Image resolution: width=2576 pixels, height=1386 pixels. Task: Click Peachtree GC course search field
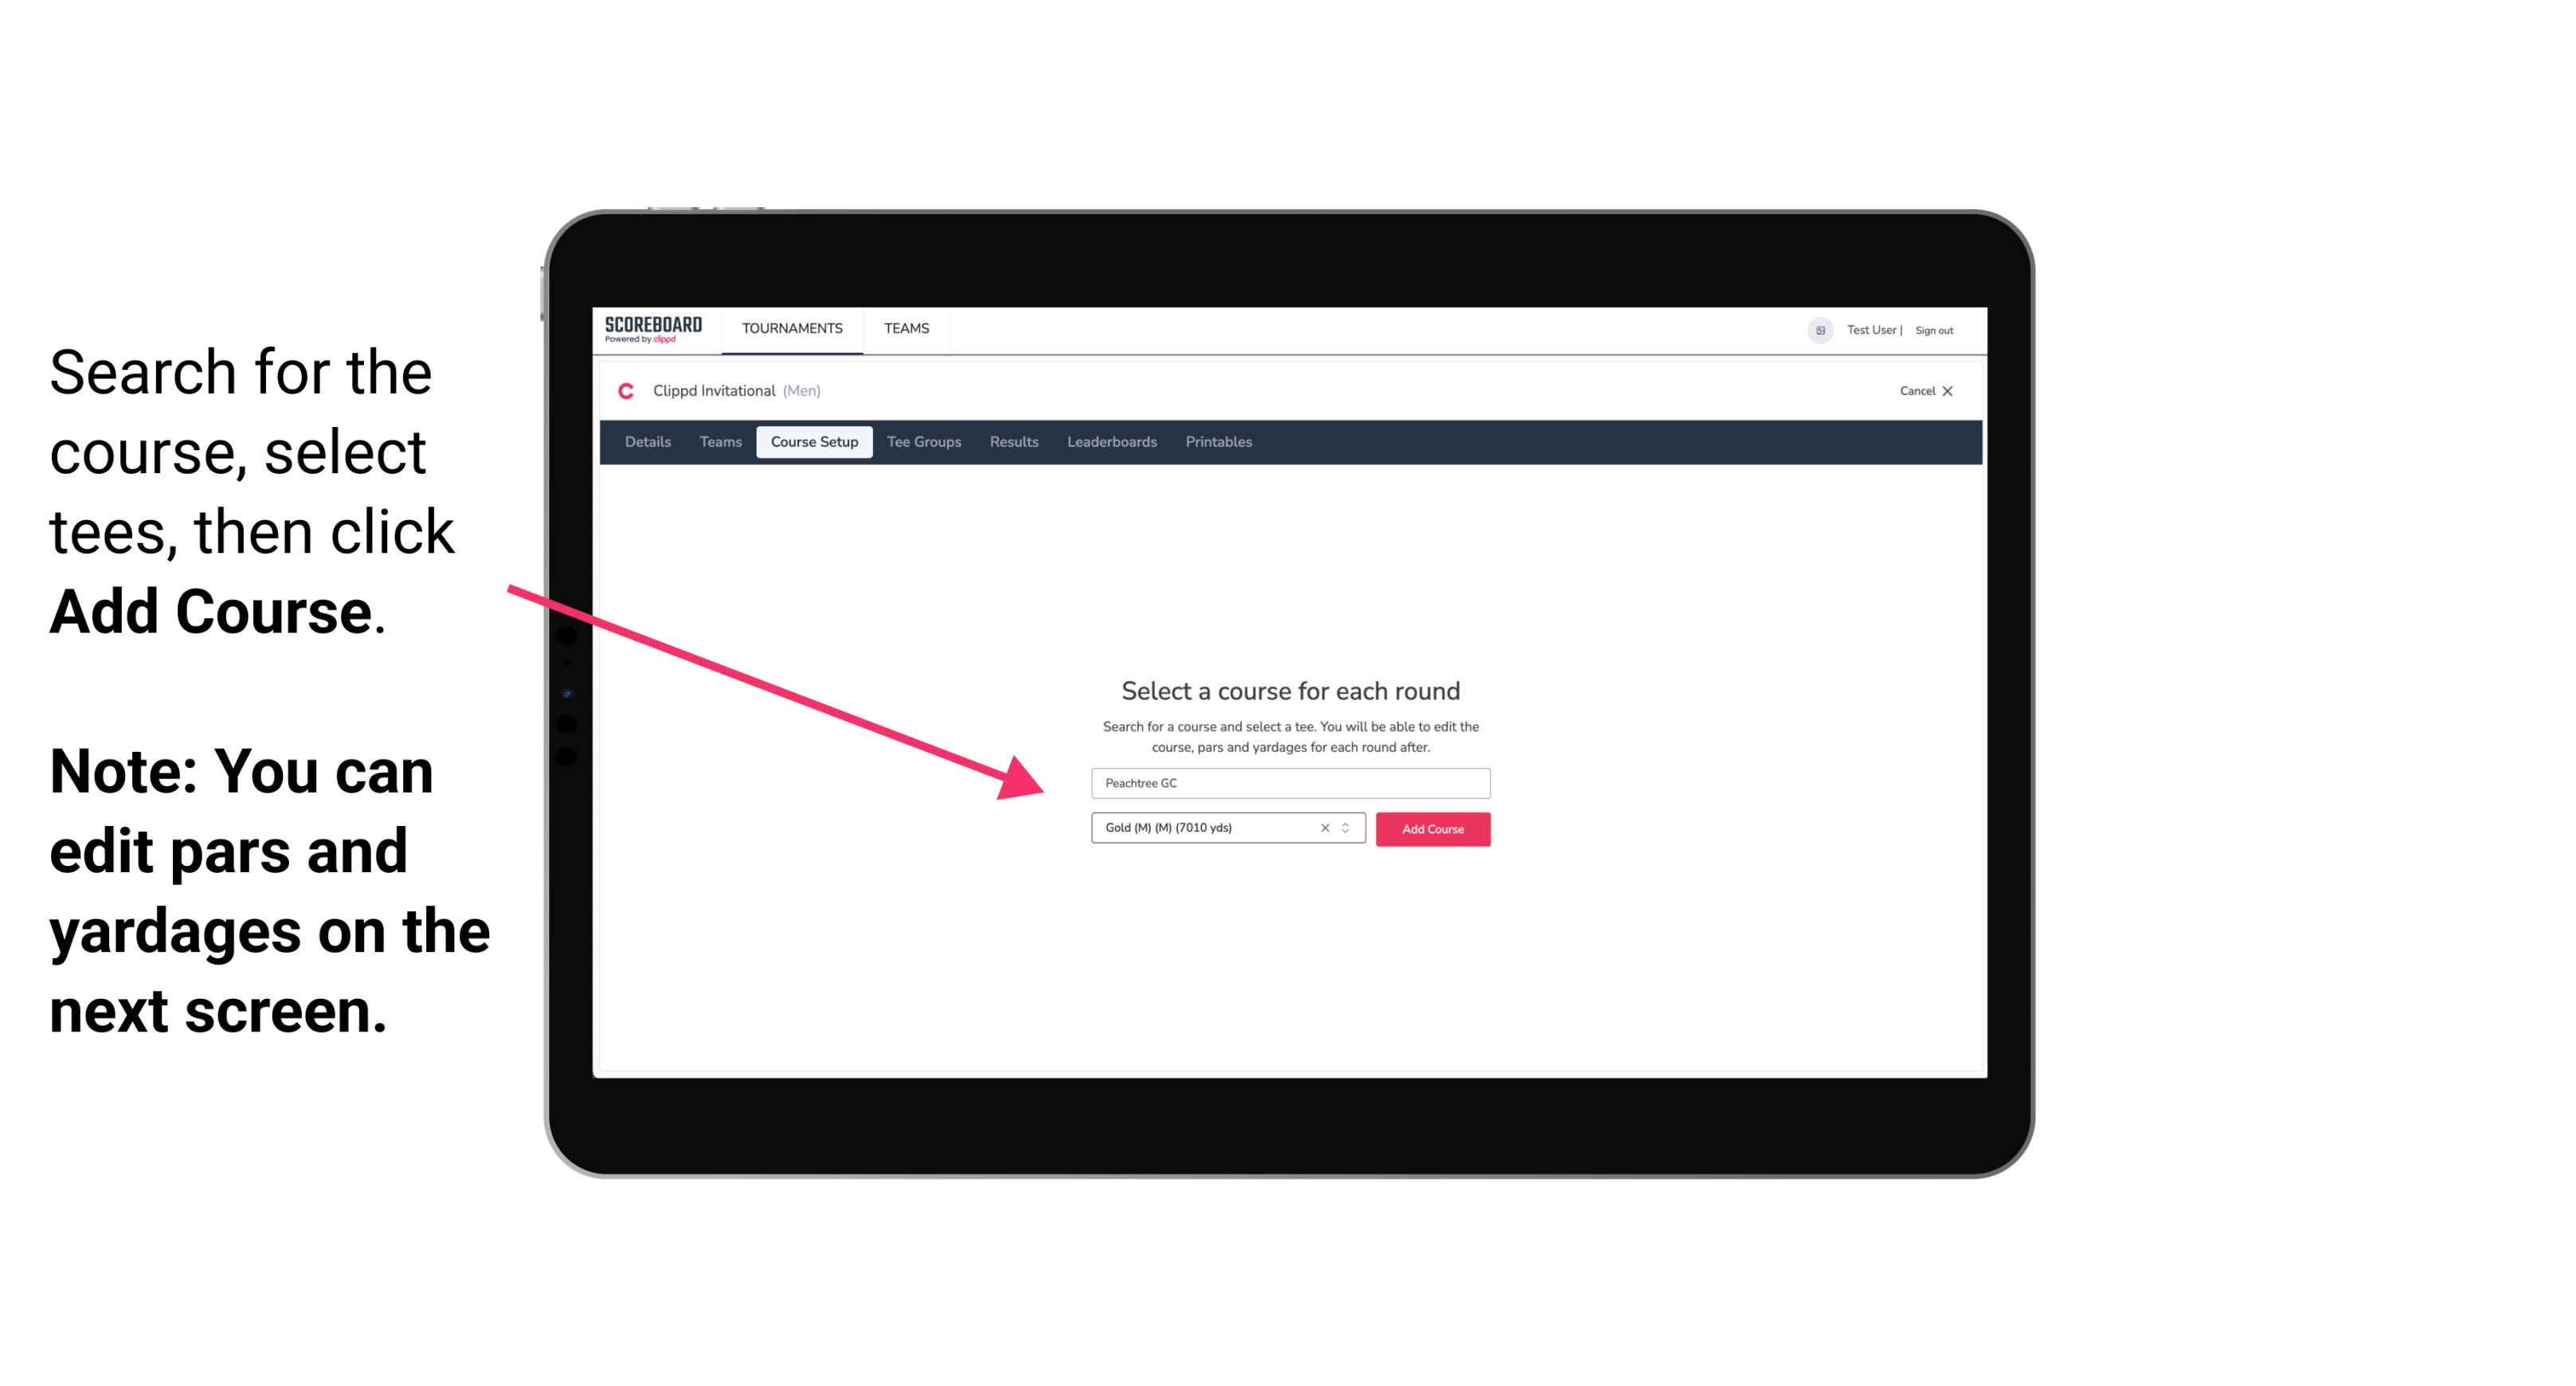coord(1288,781)
